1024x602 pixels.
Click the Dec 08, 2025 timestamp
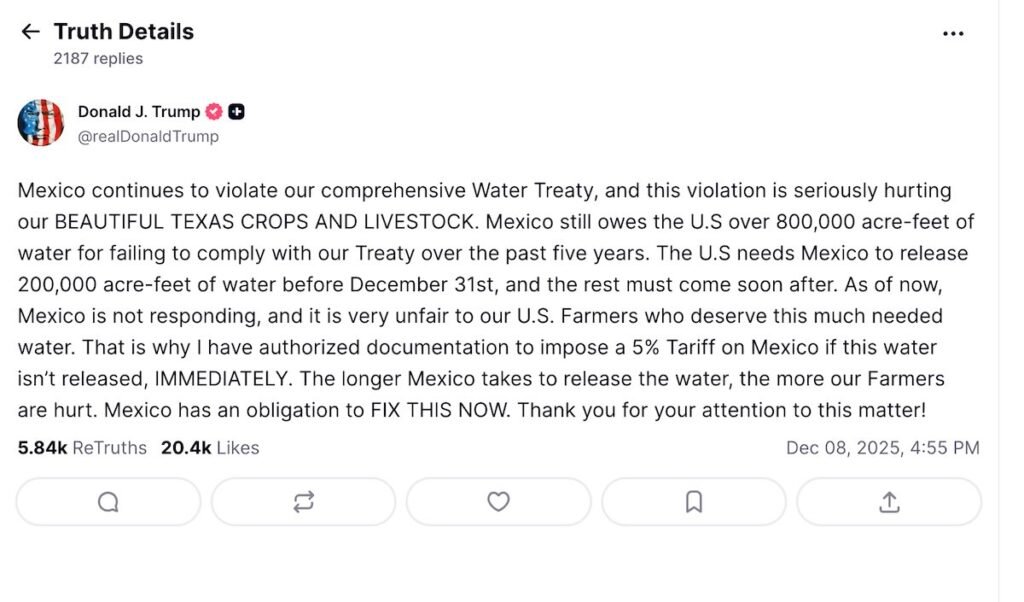point(884,447)
